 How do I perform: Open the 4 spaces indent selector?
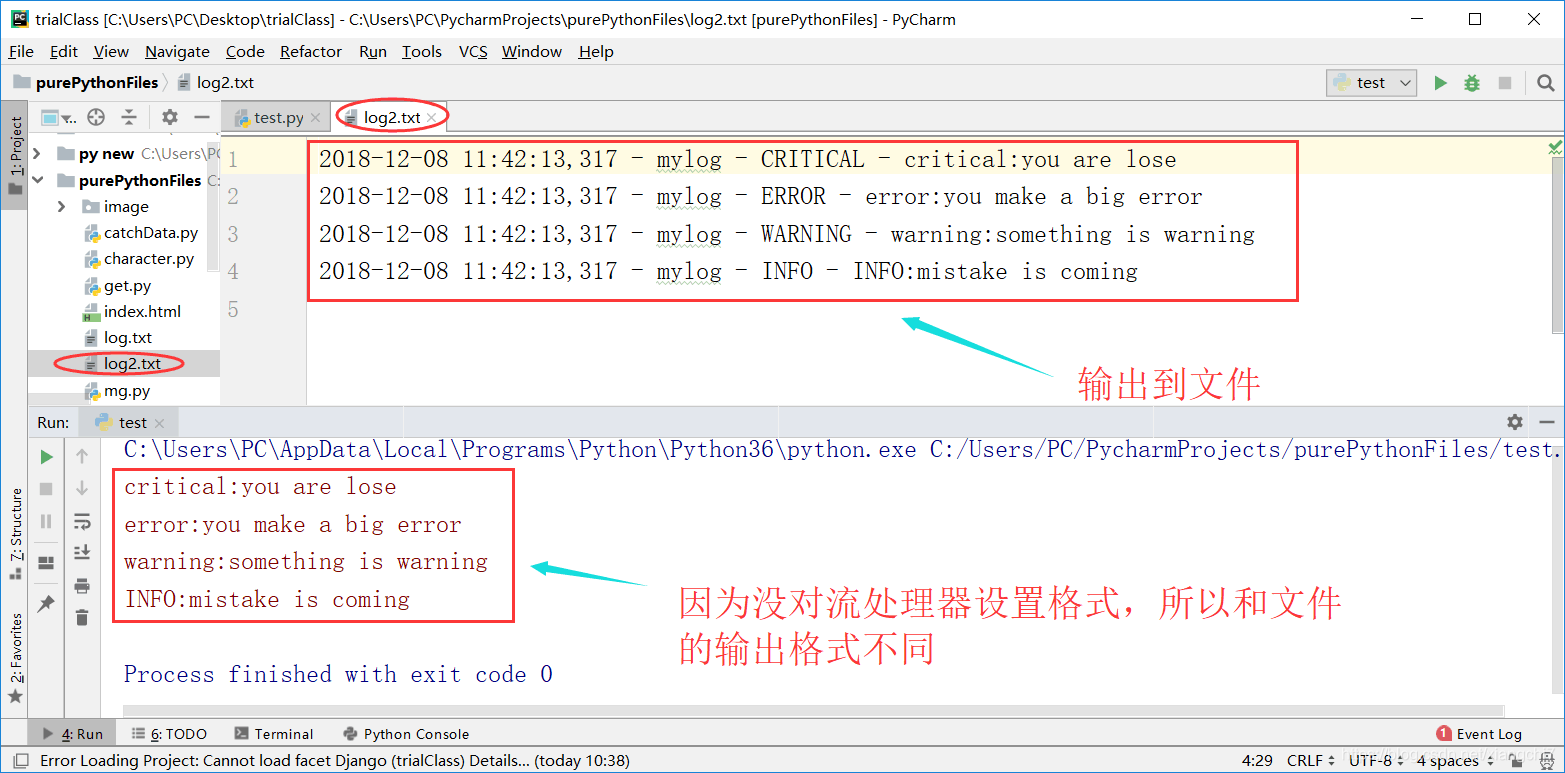pos(1454,761)
